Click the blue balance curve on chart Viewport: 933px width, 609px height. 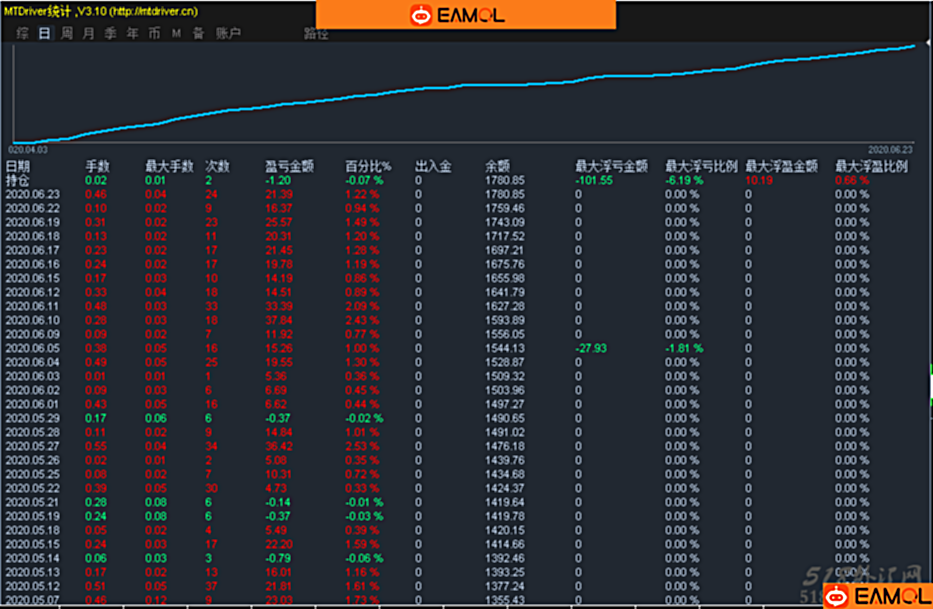point(464,85)
